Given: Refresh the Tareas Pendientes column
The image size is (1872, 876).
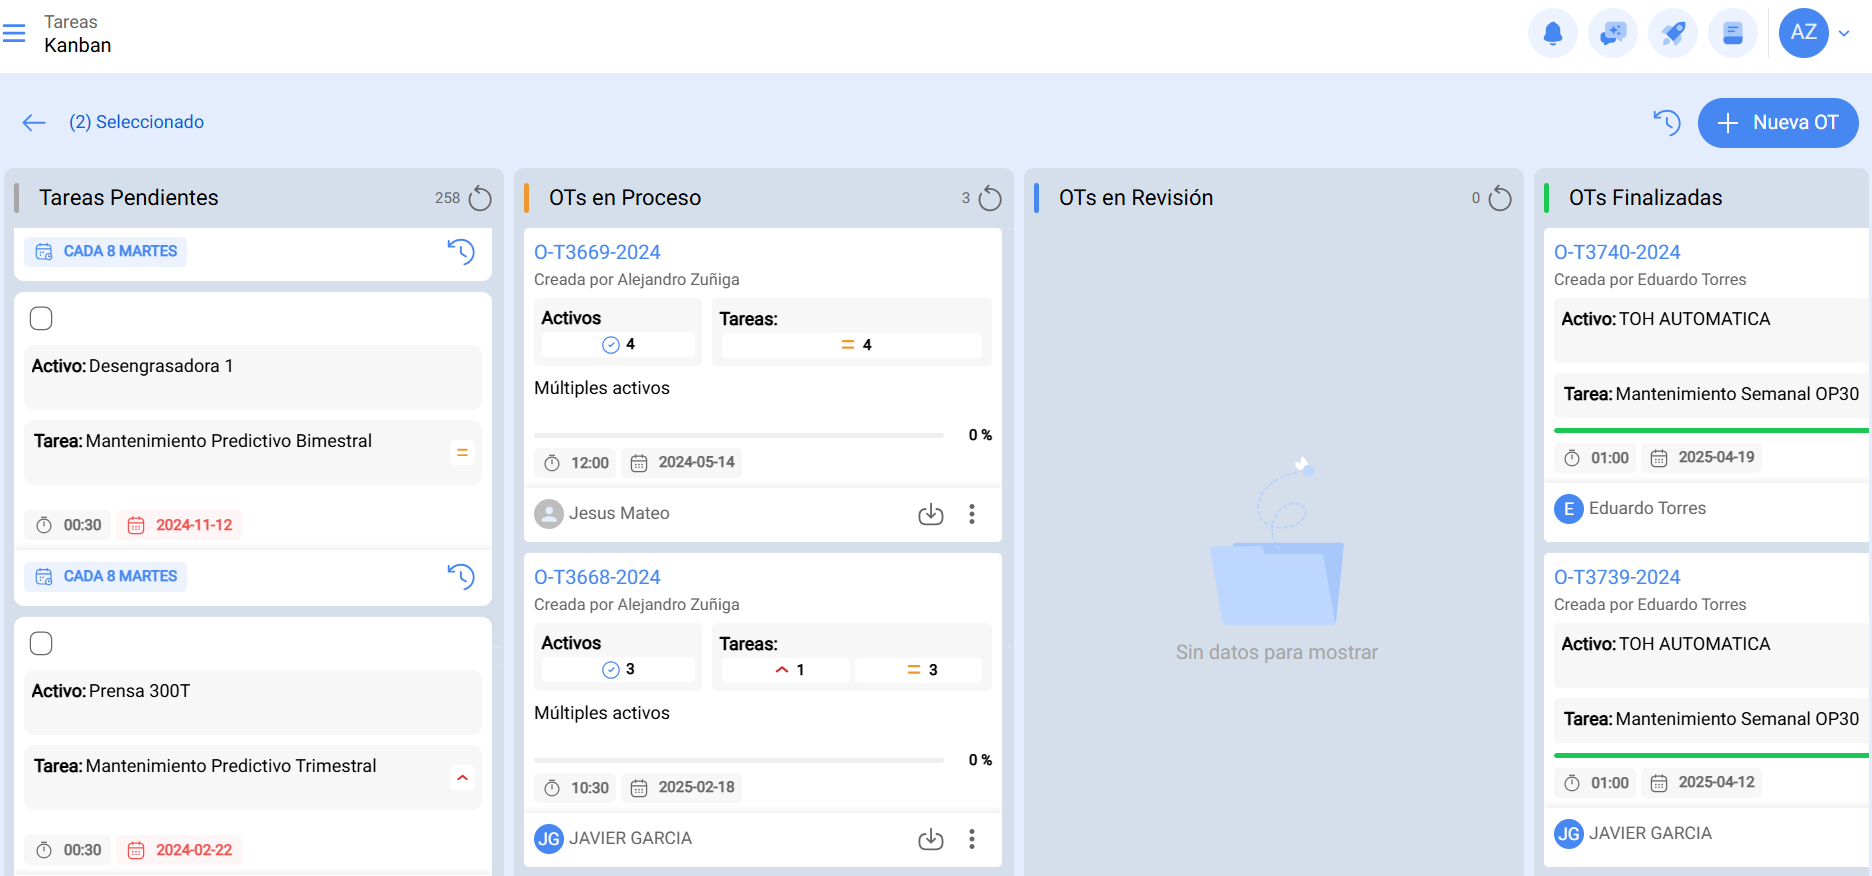Looking at the screenshot, I should [x=480, y=198].
